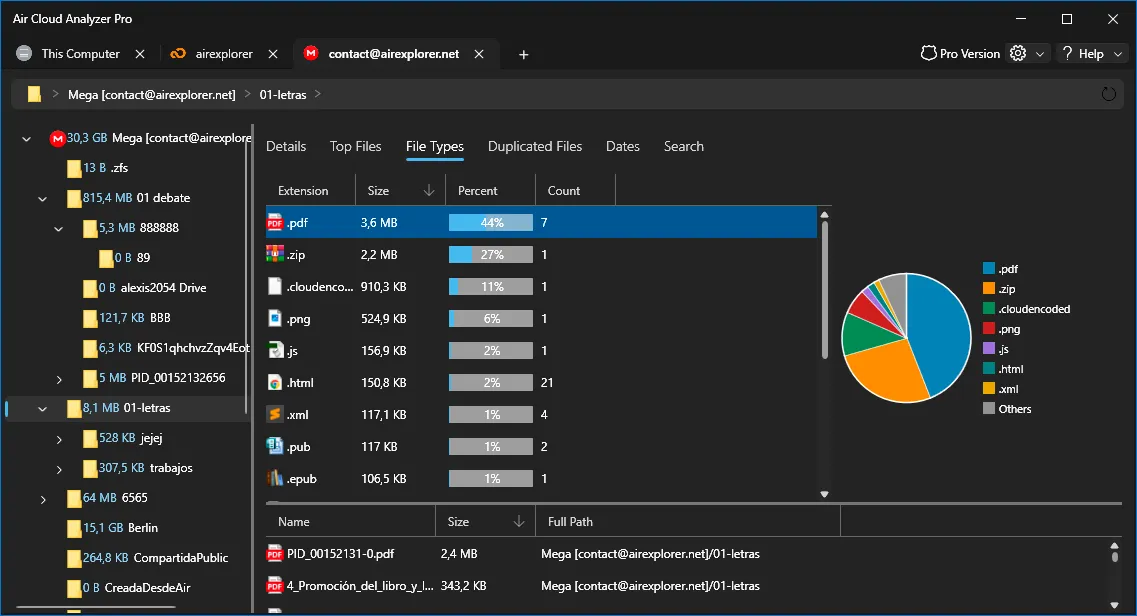Click the Help question mark icon
Viewport: 1137px width, 616px height.
tap(1067, 54)
